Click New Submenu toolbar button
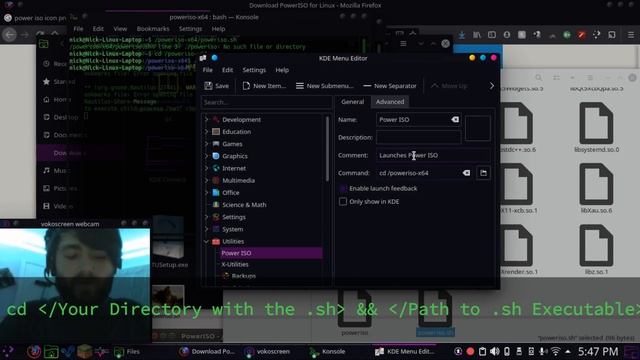Image resolution: width=640 pixels, height=360 pixels. pyautogui.click(x=324, y=86)
